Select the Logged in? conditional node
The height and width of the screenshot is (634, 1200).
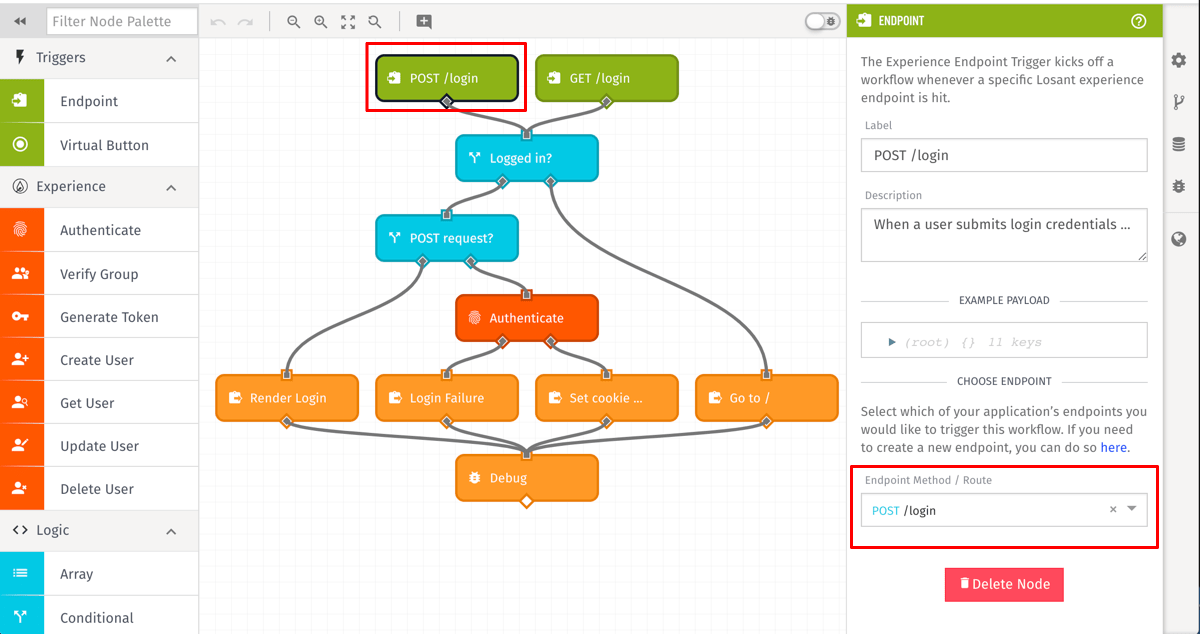tap(527, 158)
